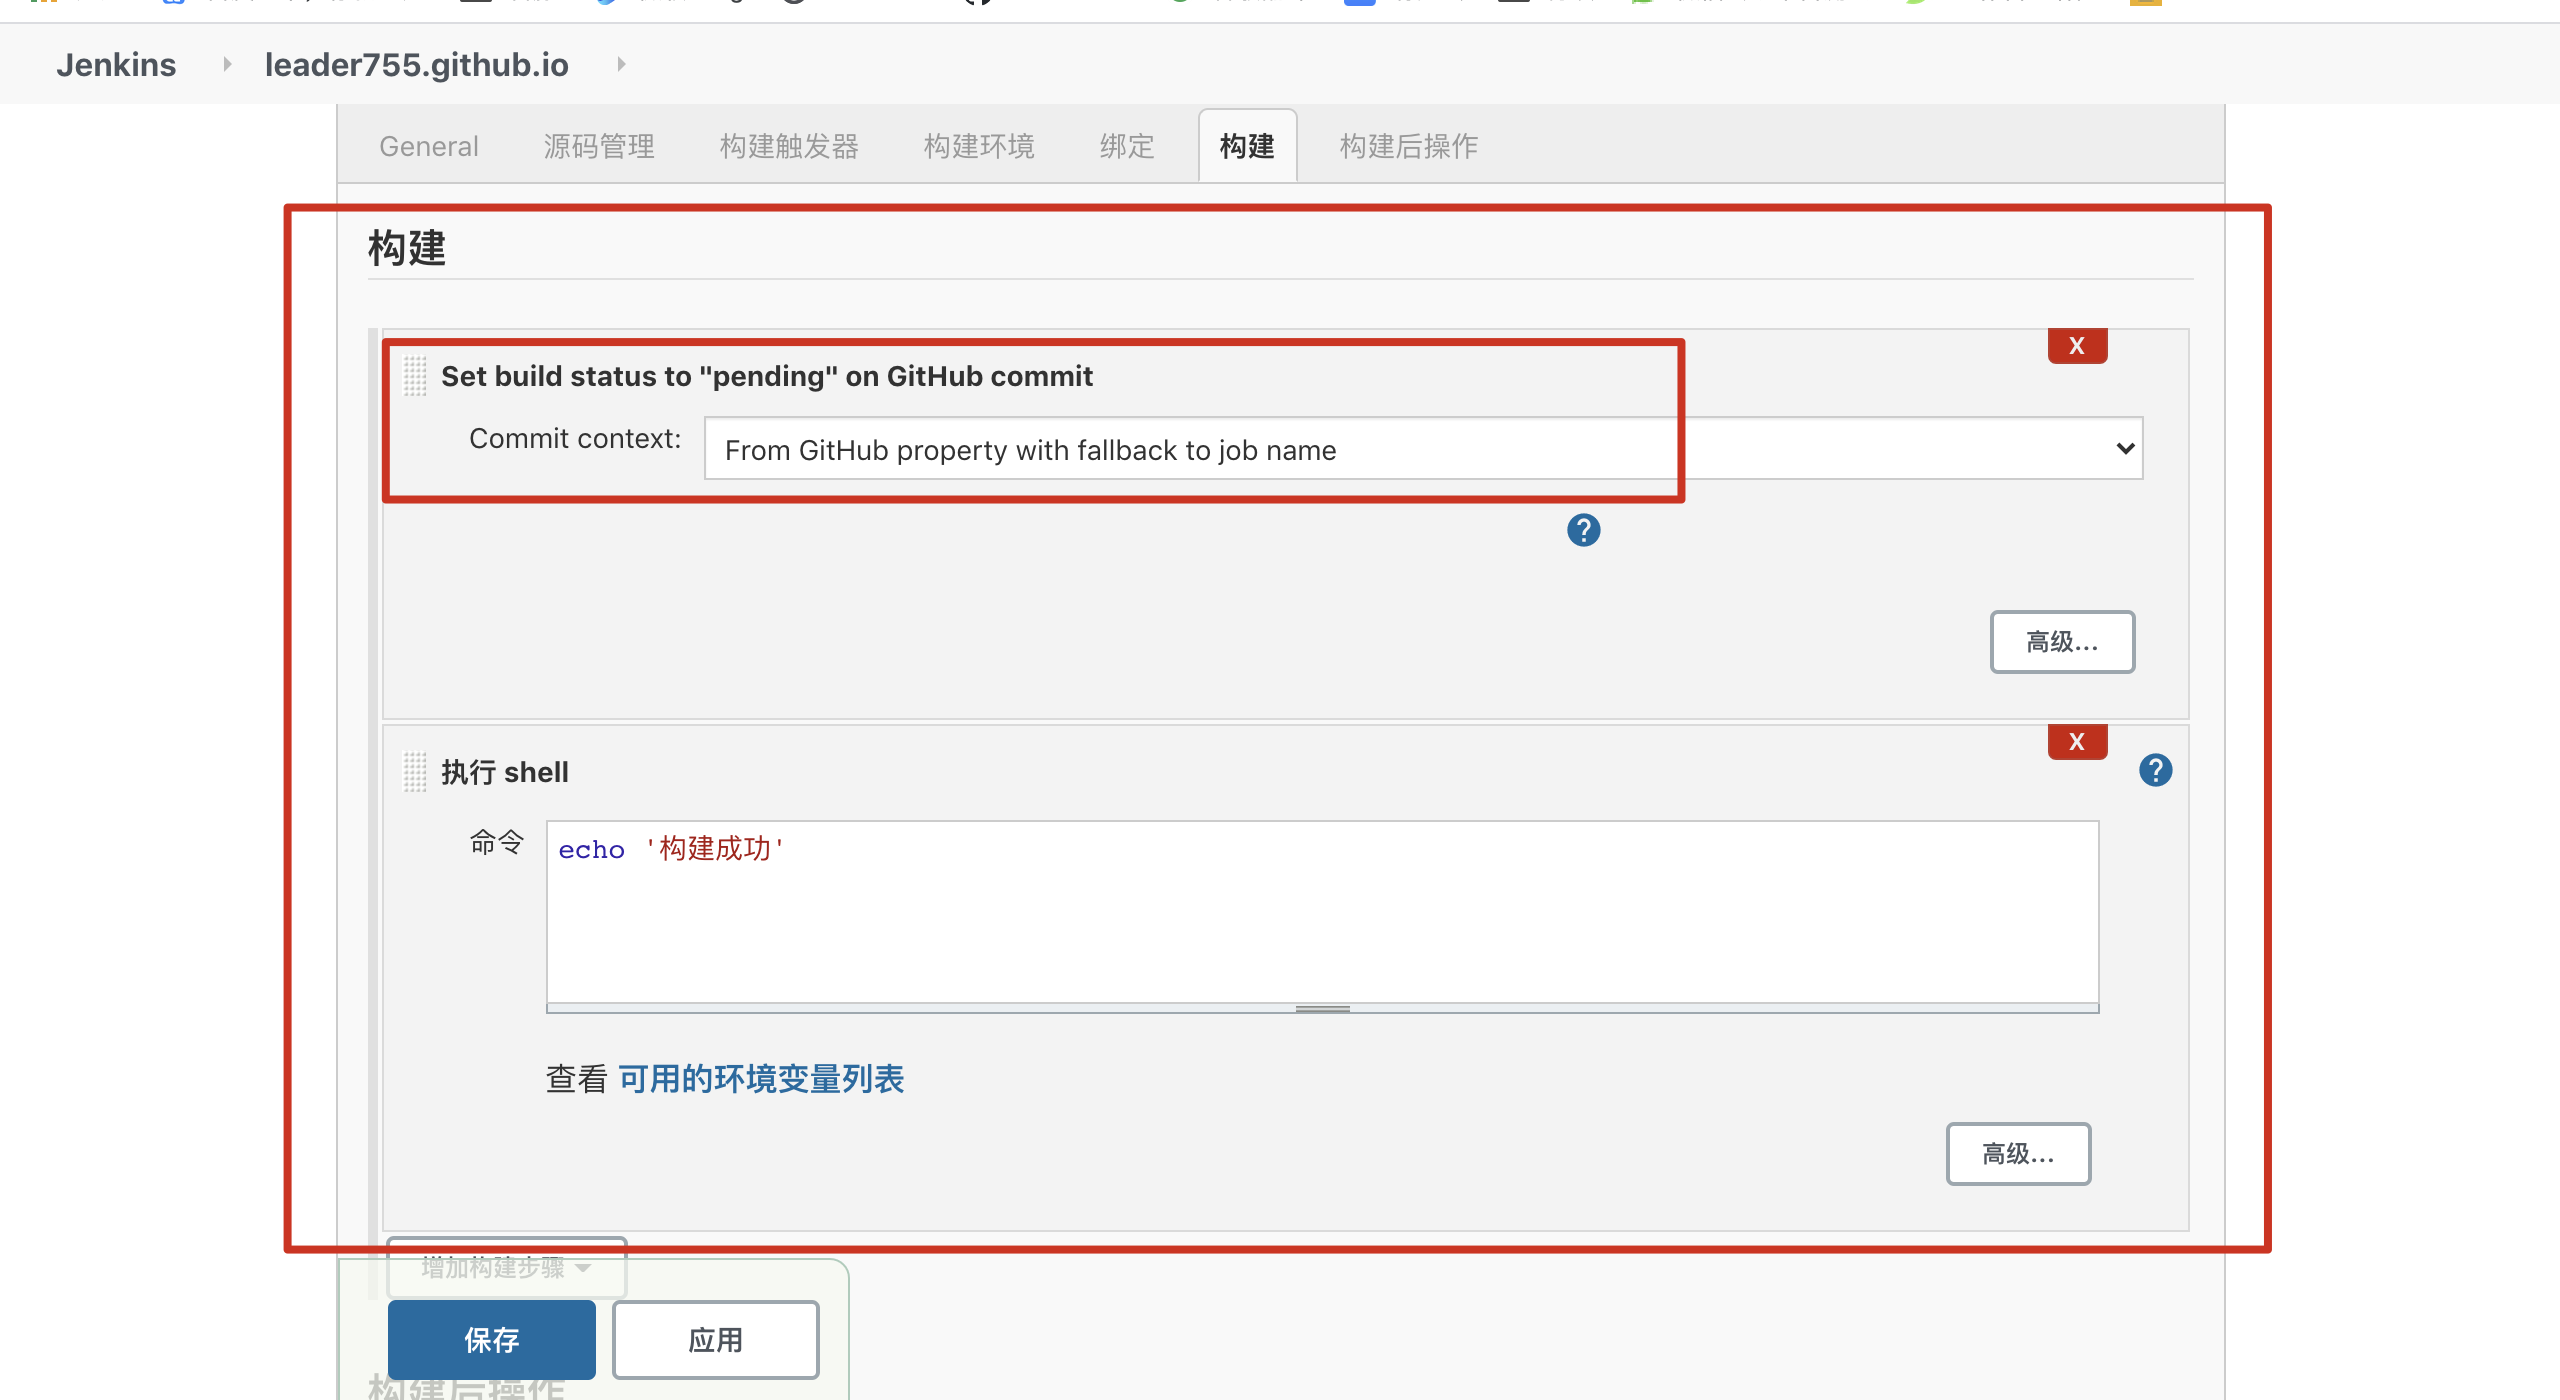Open the Commit context dropdown

(1422, 449)
